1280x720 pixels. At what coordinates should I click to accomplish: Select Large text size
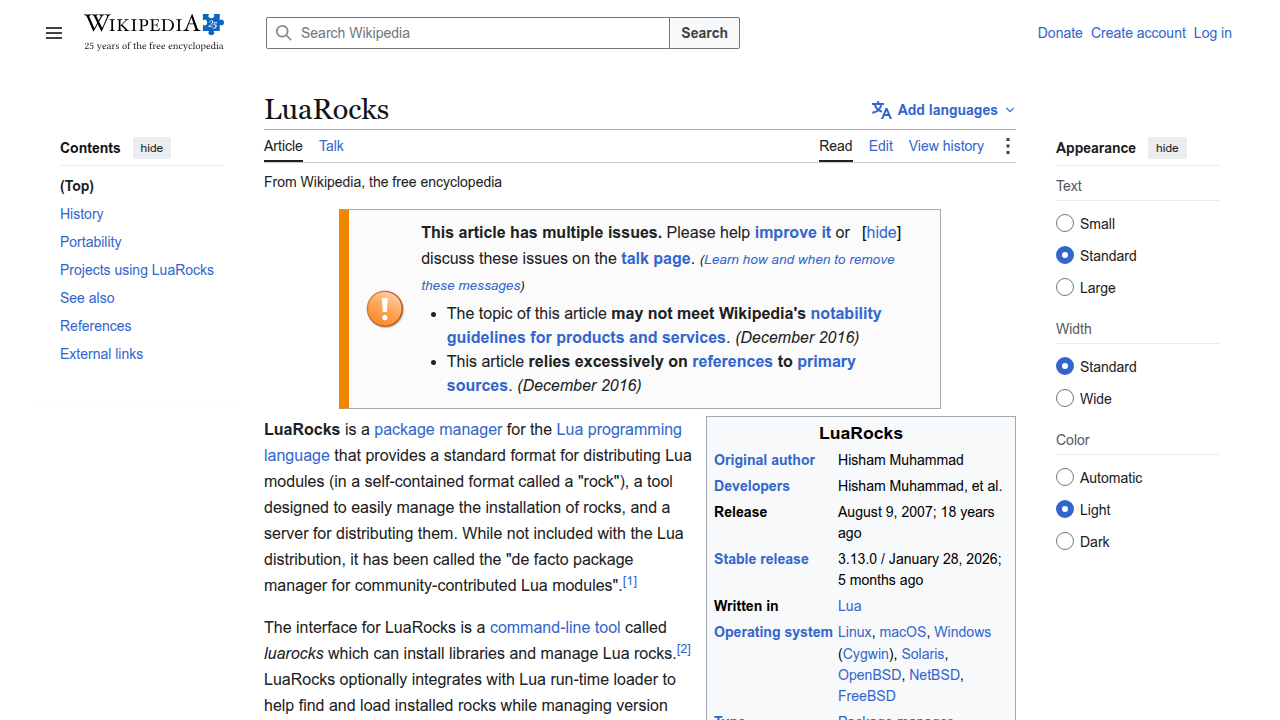point(1065,288)
